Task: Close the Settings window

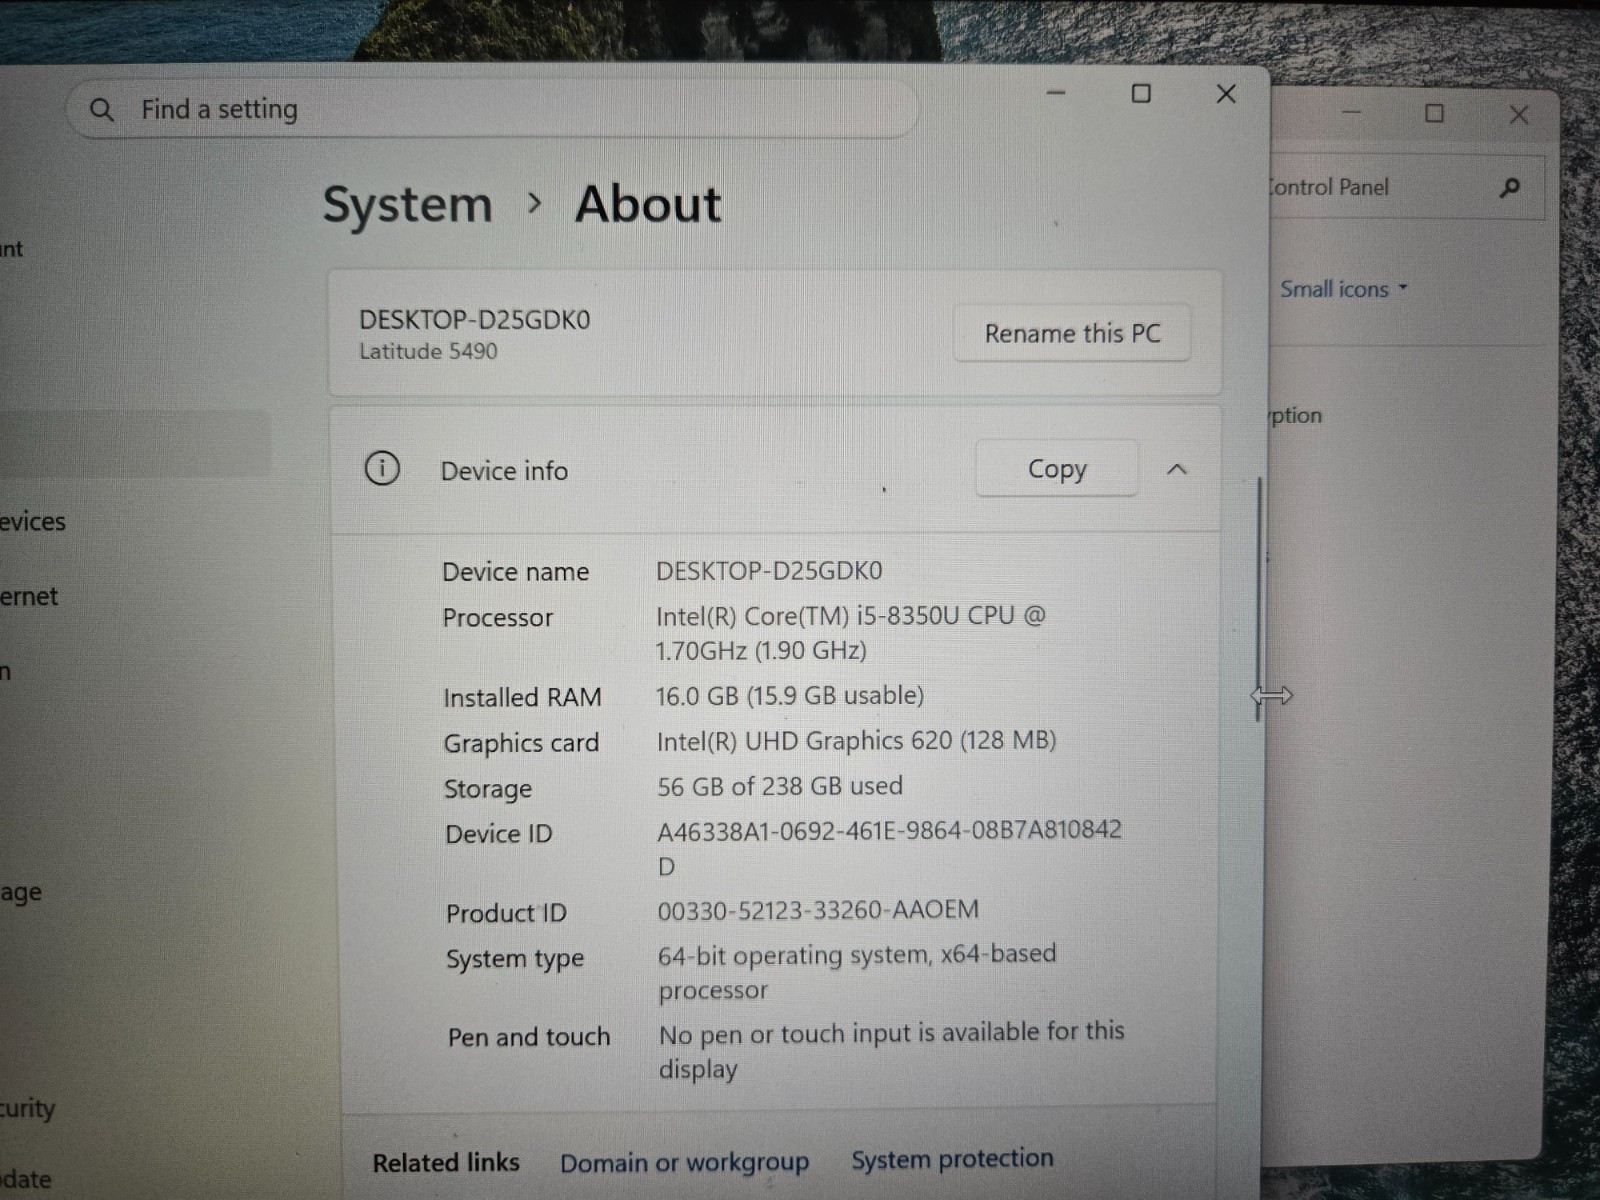Action: 1226,94
